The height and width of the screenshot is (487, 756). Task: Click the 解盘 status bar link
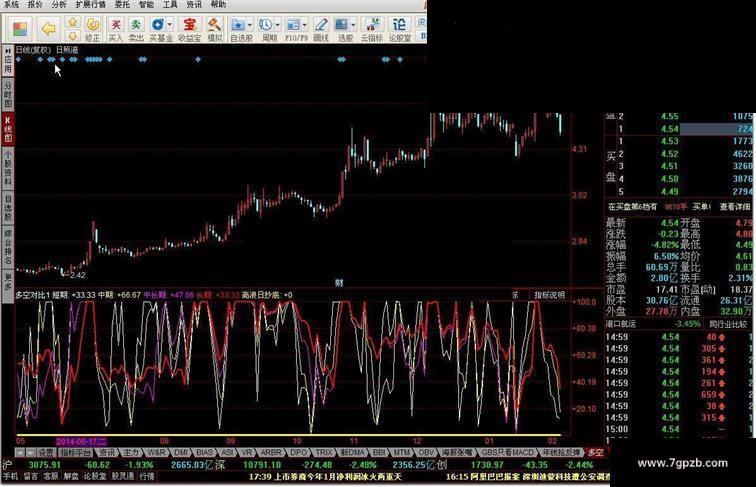click(71, 476)
